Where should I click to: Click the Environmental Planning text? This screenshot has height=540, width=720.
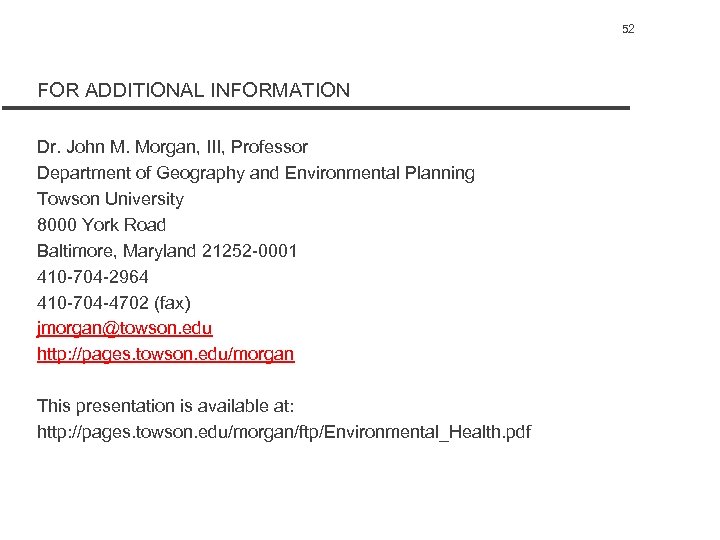pos(380,173)
